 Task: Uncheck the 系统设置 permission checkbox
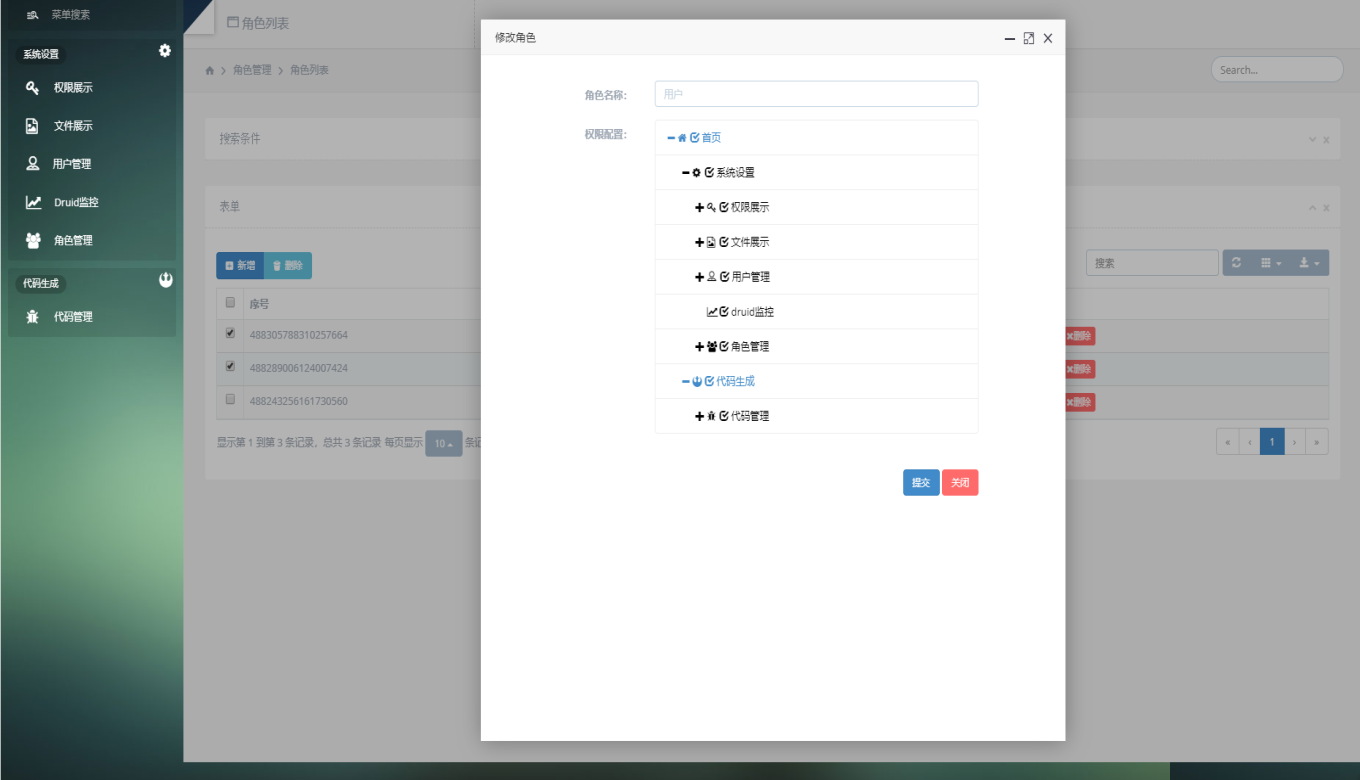(x=709, y=173)
